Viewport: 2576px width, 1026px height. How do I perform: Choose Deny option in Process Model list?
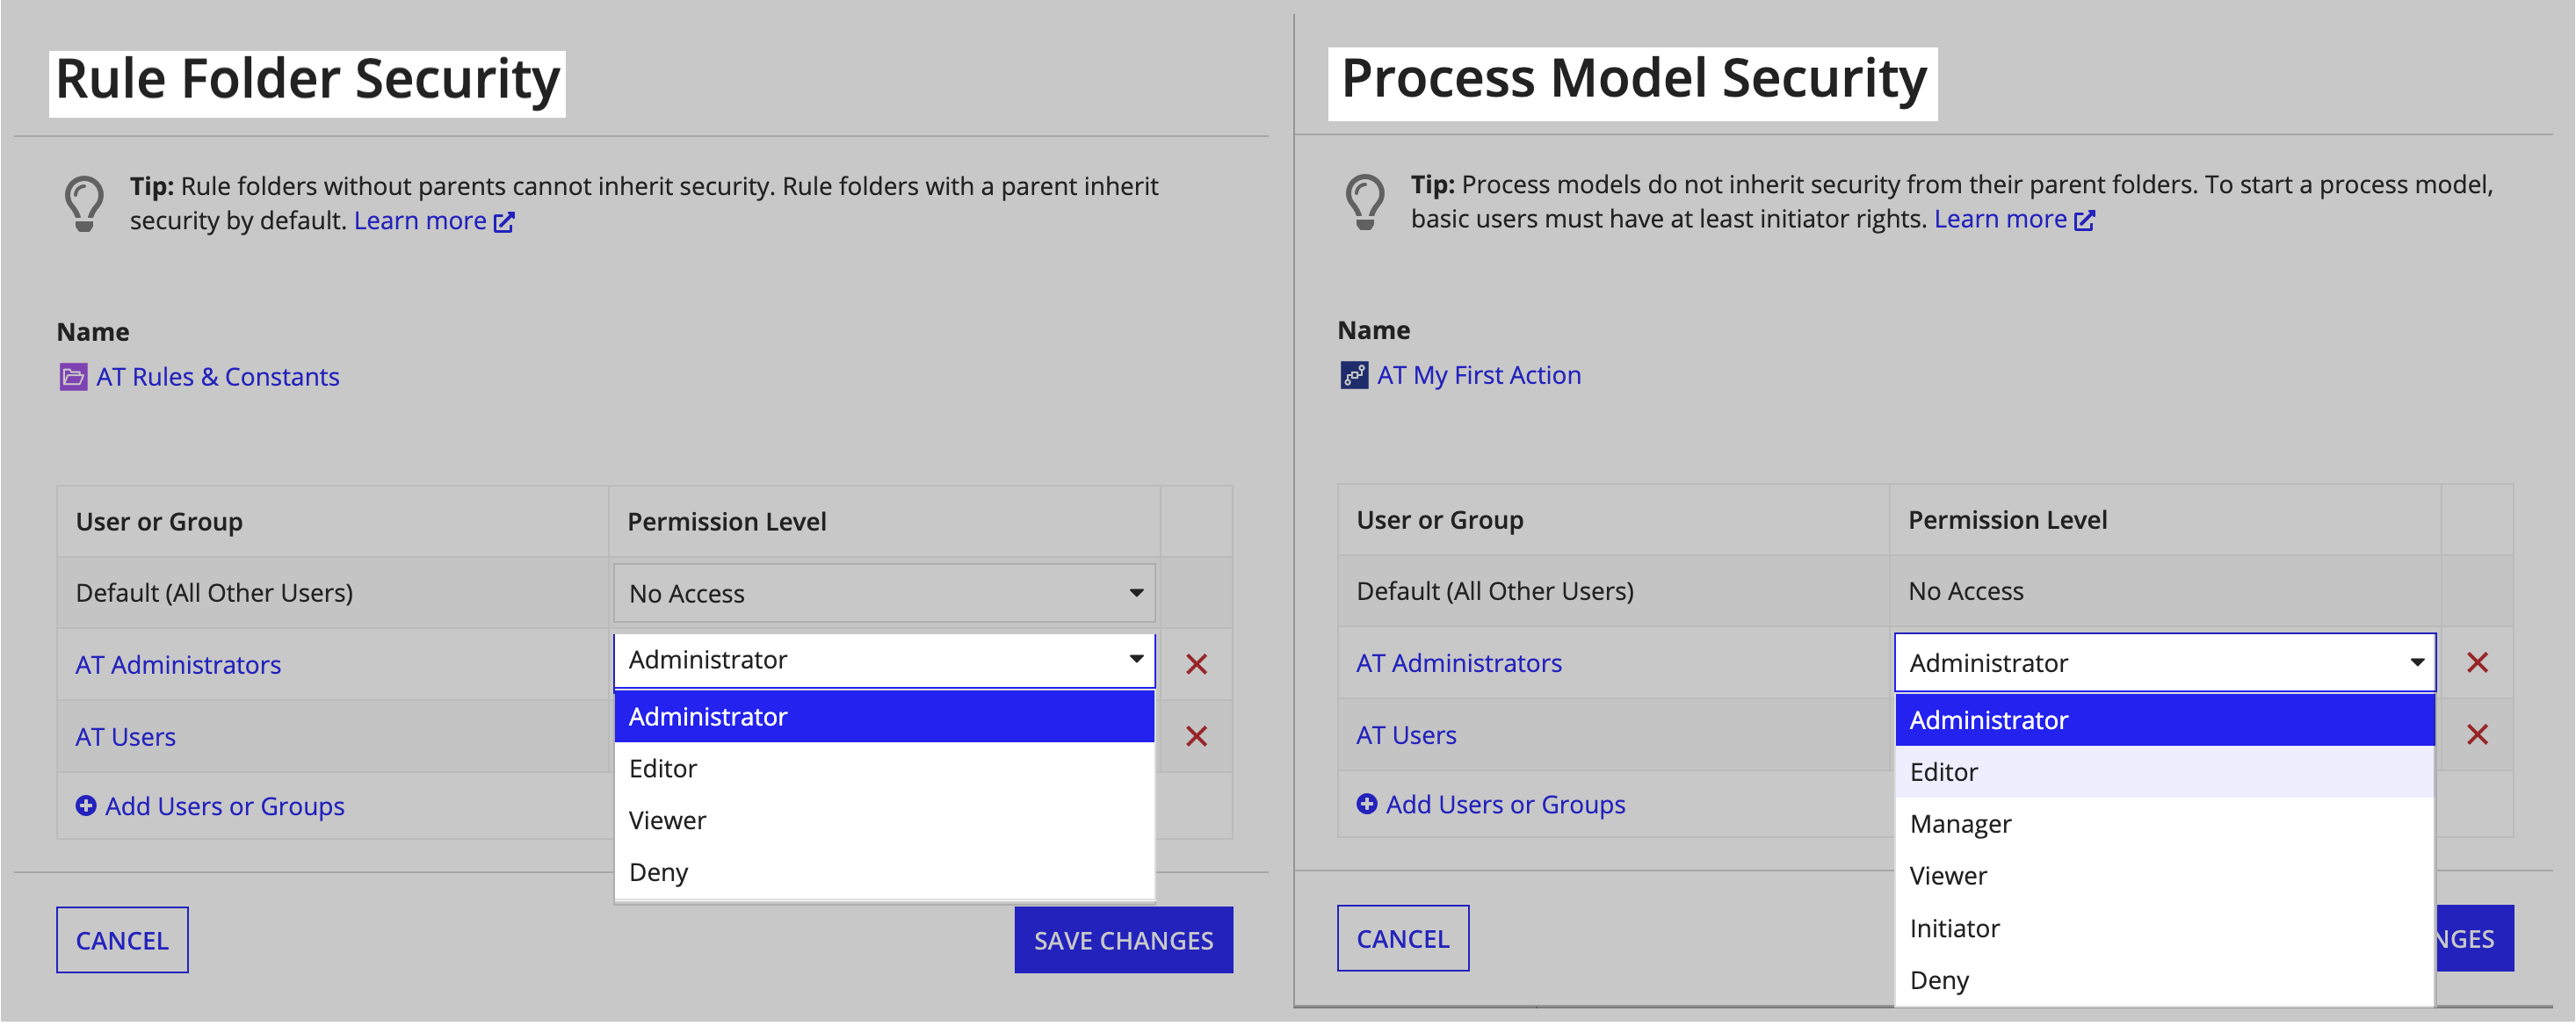click(2165, 980)
